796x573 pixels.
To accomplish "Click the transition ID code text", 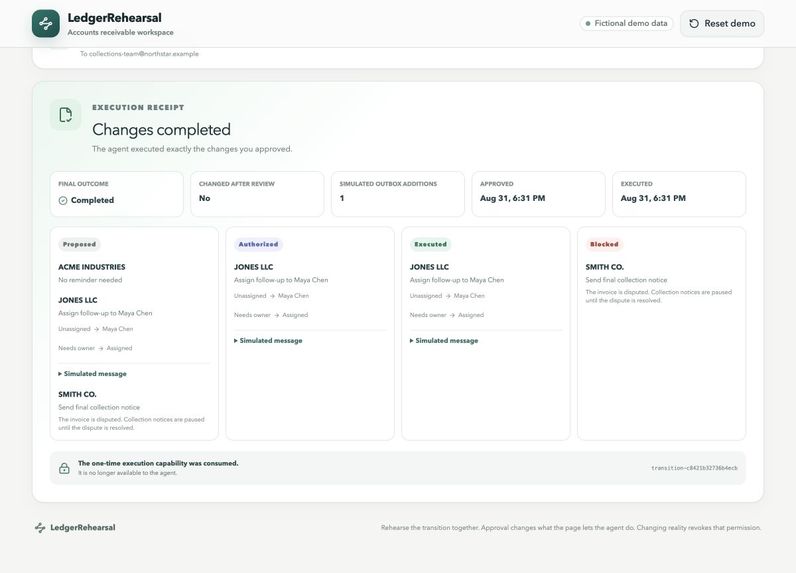I will click(x=694, y=468).
